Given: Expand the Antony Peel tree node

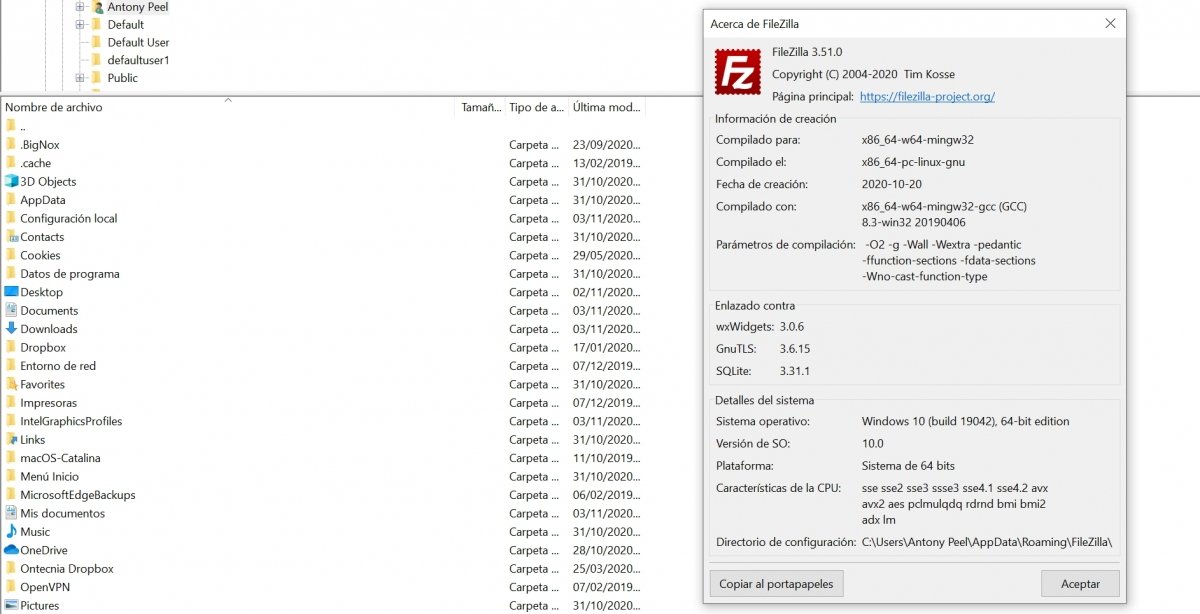Looking at the screenshot, I should pos(80,7).
